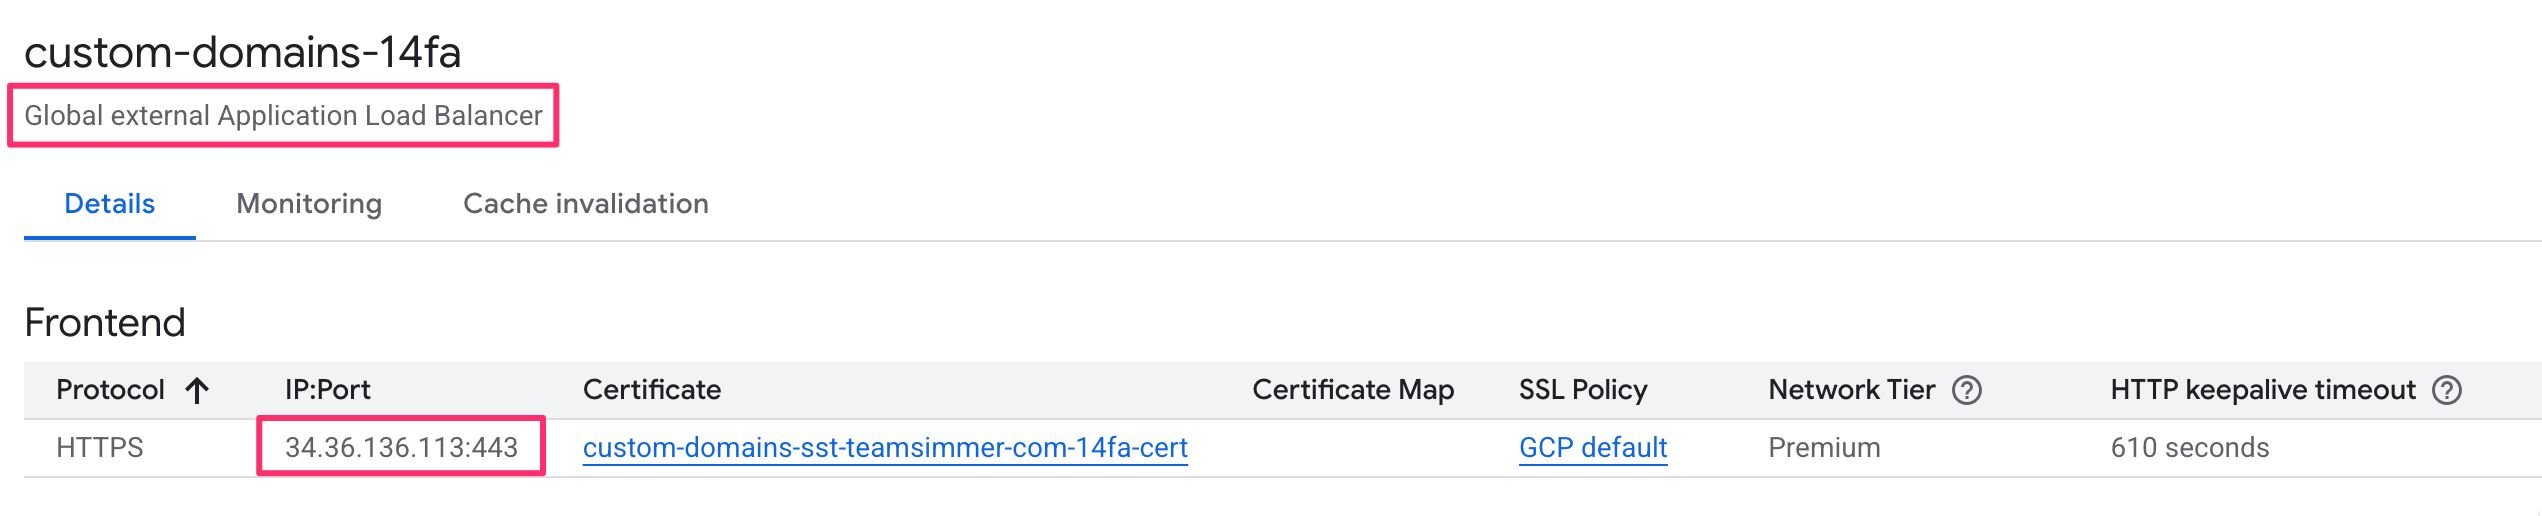Screen dimensions: 2542x516
Task: Click the Global external Application Load Balancer label
Action: pos(283,116)
